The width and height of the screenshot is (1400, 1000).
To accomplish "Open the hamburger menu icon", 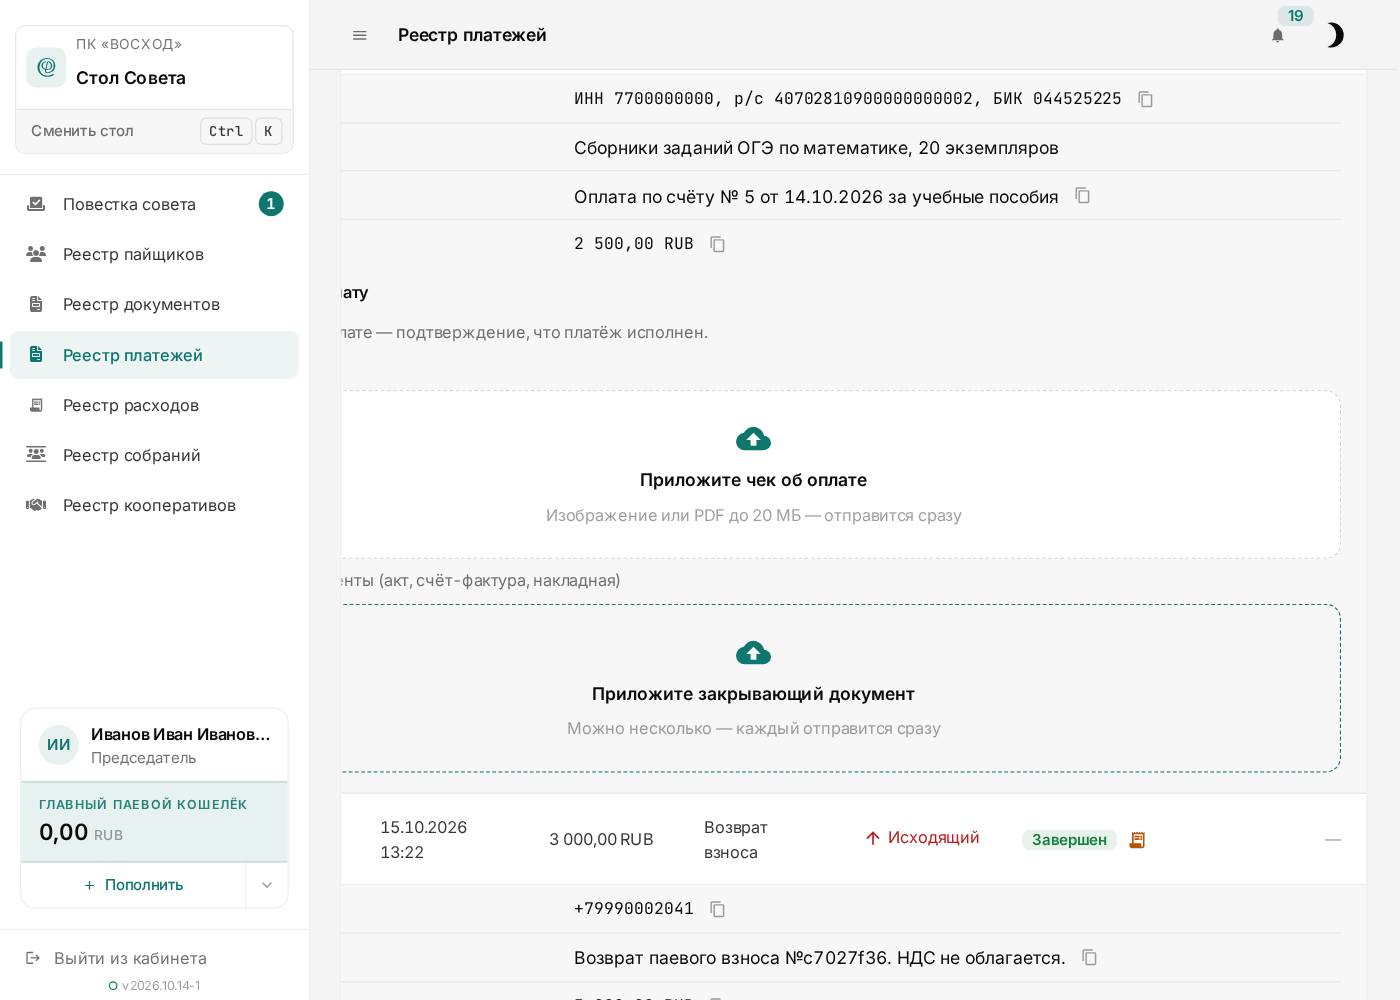I will (360, 35).
